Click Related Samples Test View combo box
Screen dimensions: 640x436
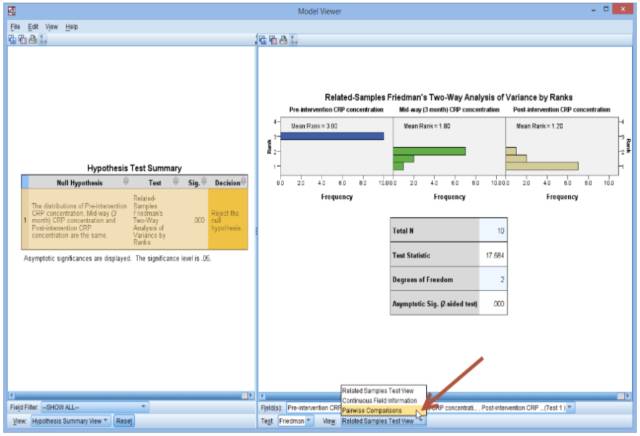(384, 420)
